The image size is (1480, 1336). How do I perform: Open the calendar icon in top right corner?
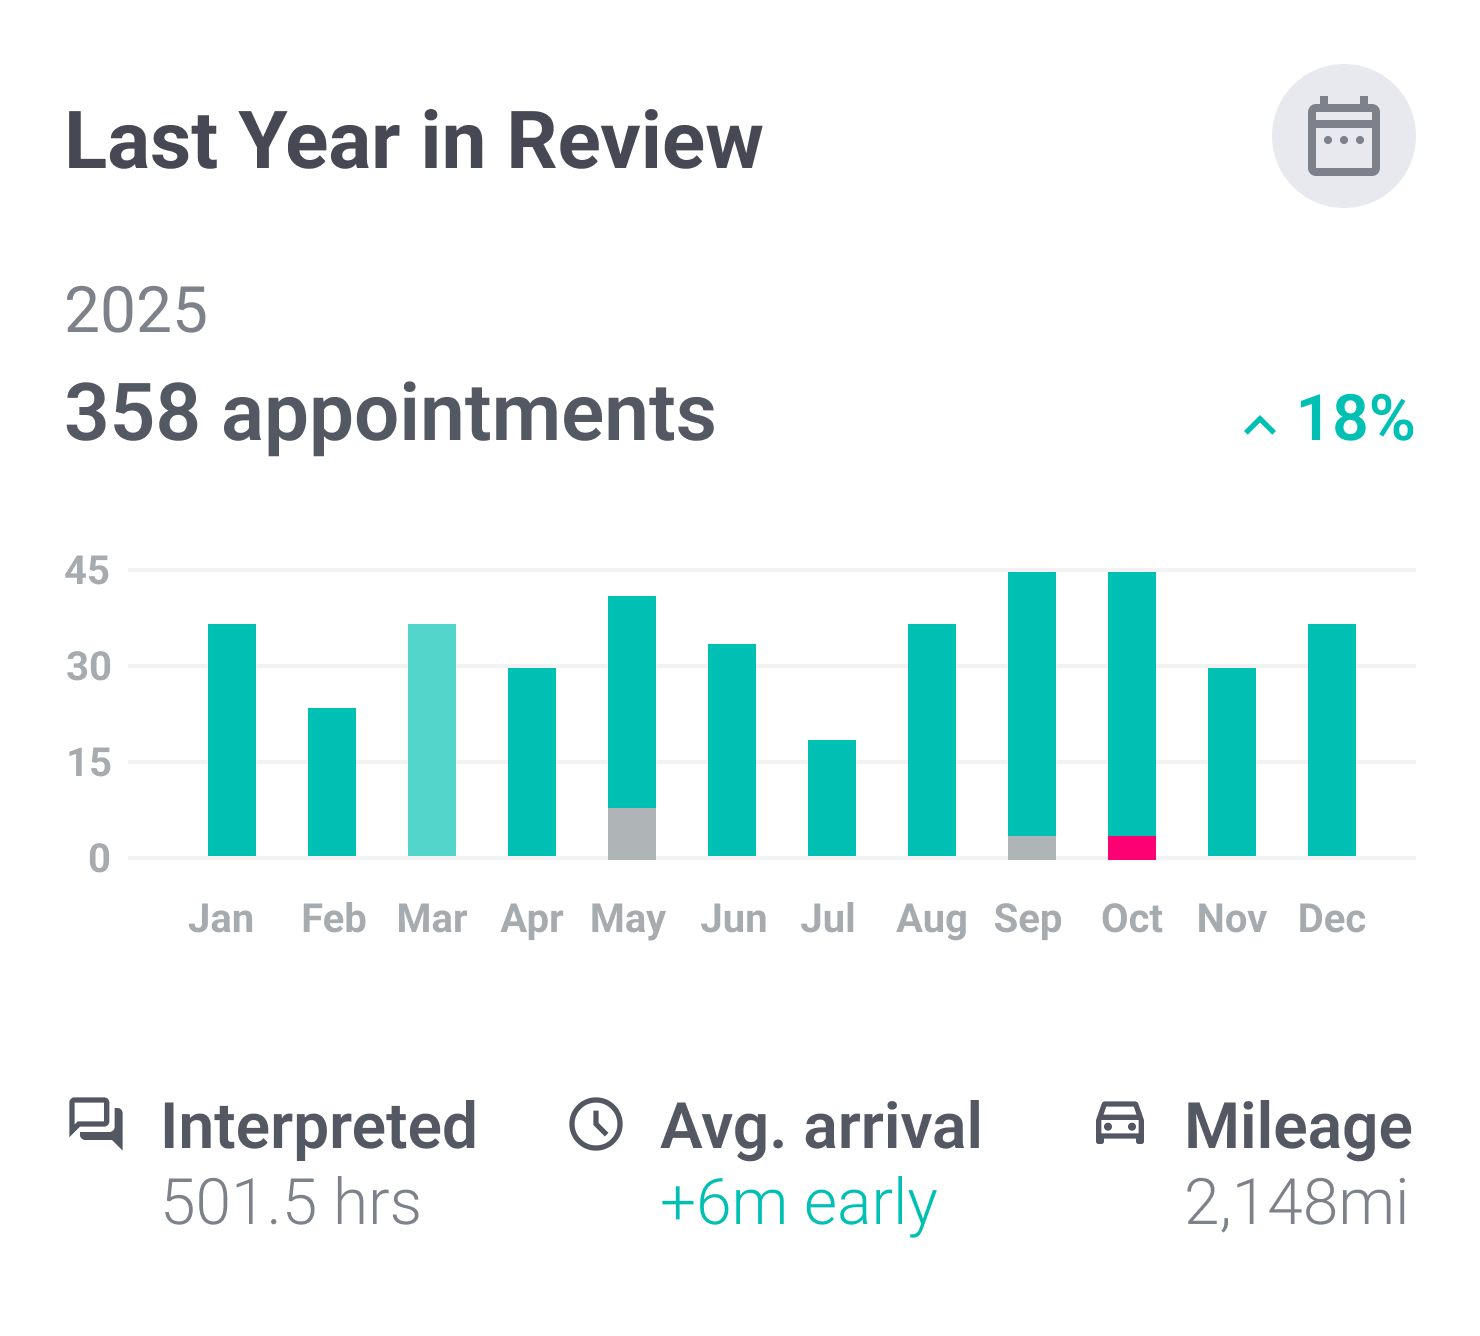(1345, 140)
